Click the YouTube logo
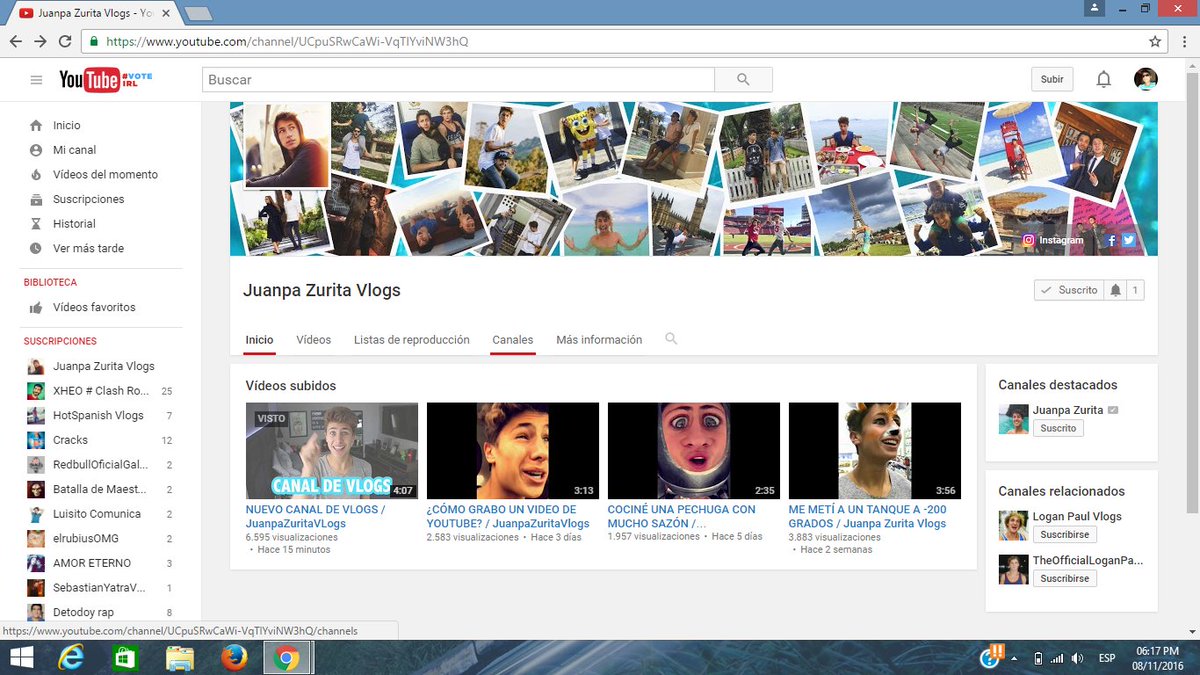Screen dimensions: 1200x675 90,80
